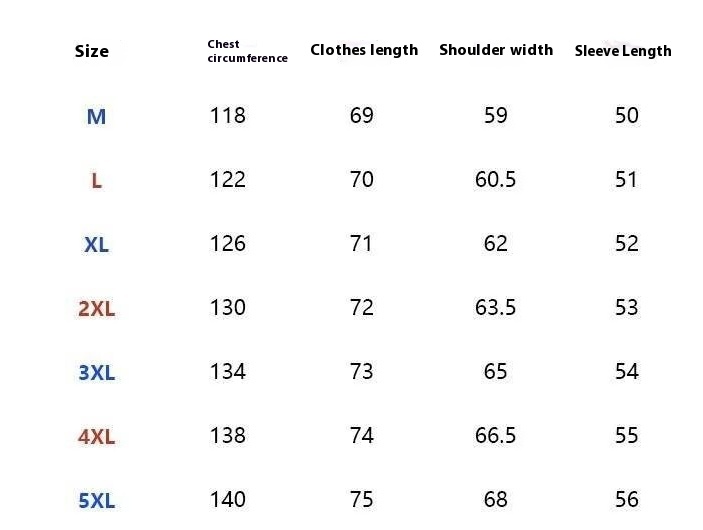Click the 3XL size label

tap(96, 373)
